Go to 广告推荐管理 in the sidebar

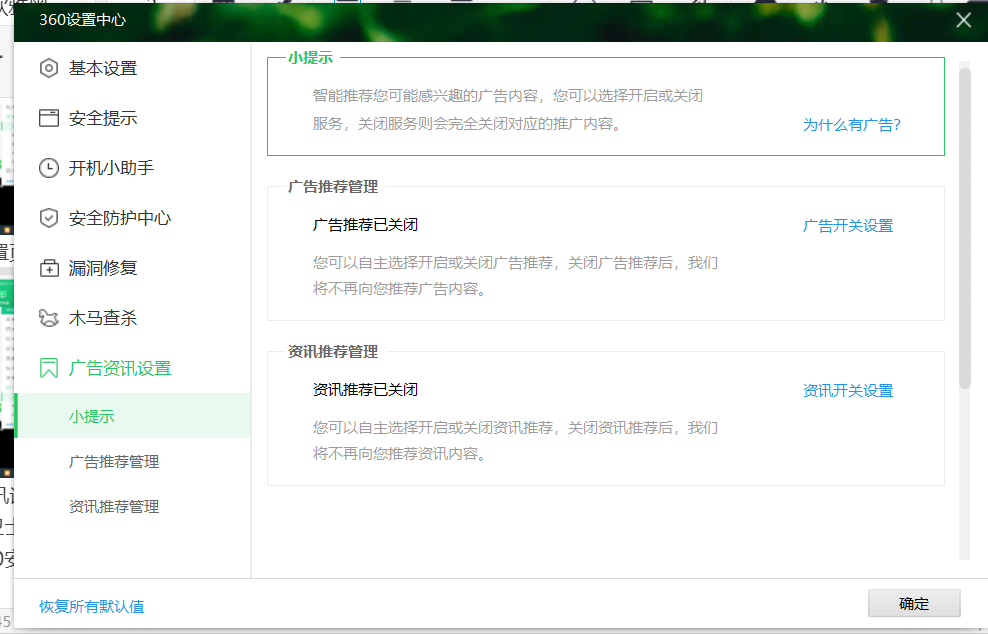point(114,462)
